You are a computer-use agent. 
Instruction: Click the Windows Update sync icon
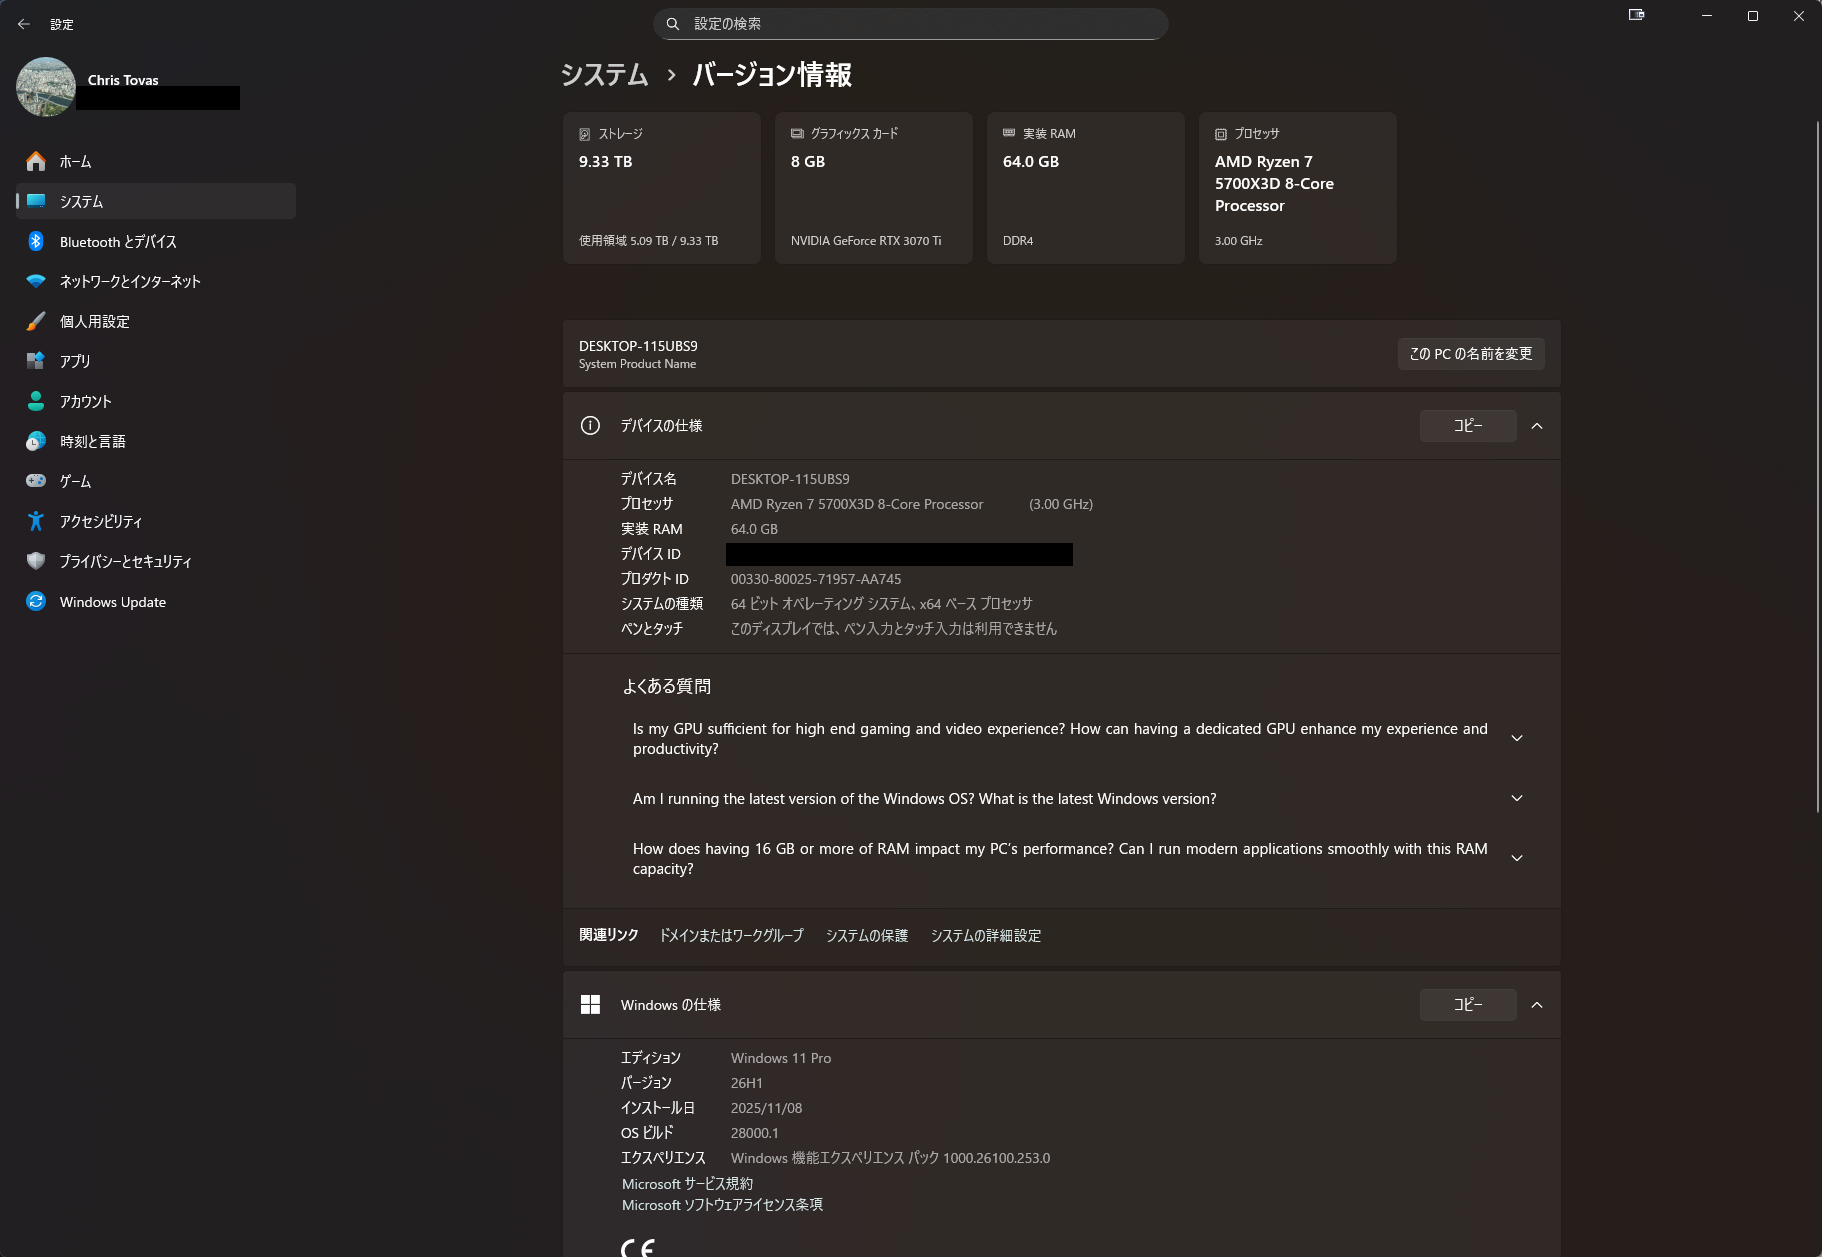(x=36, y=601)
